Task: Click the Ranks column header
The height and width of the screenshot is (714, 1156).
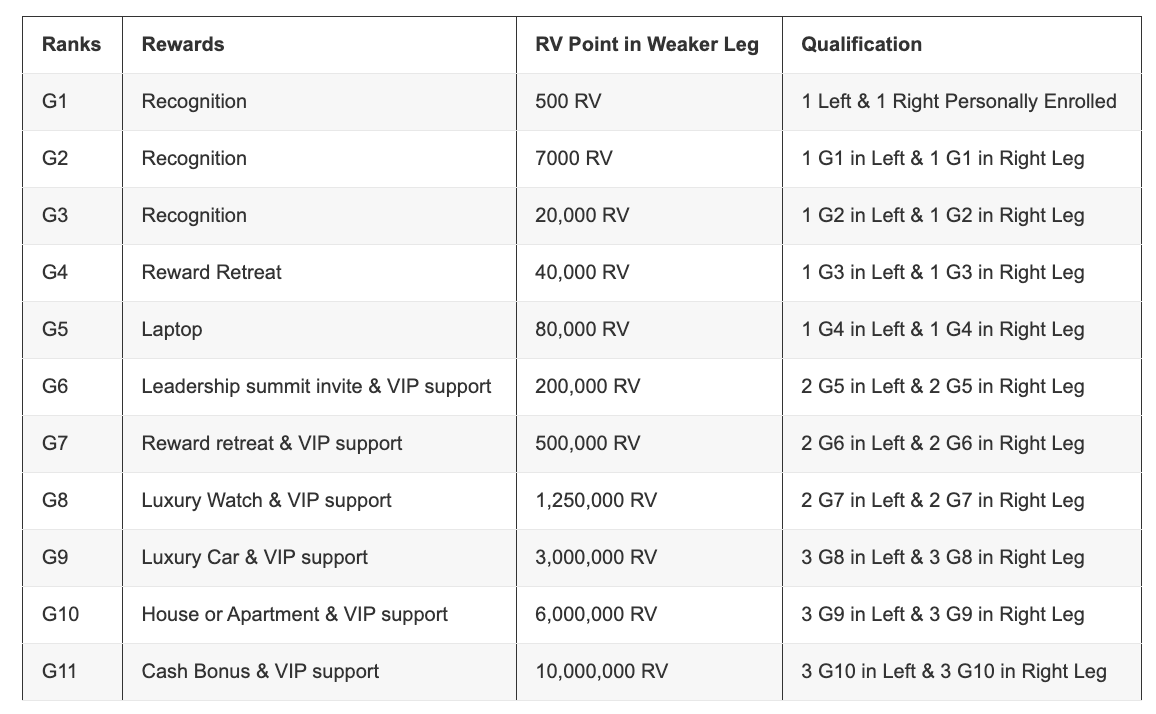Action: click(x=71, y=44)
